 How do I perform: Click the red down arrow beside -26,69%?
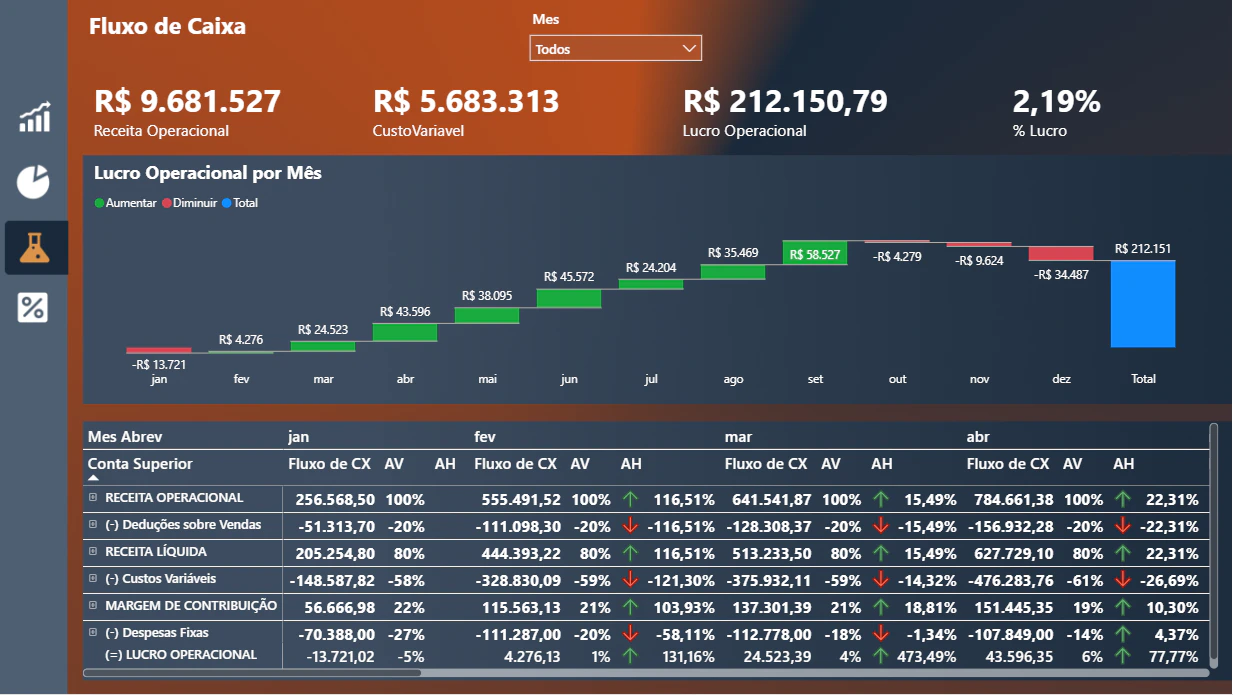coord(1122,579)
